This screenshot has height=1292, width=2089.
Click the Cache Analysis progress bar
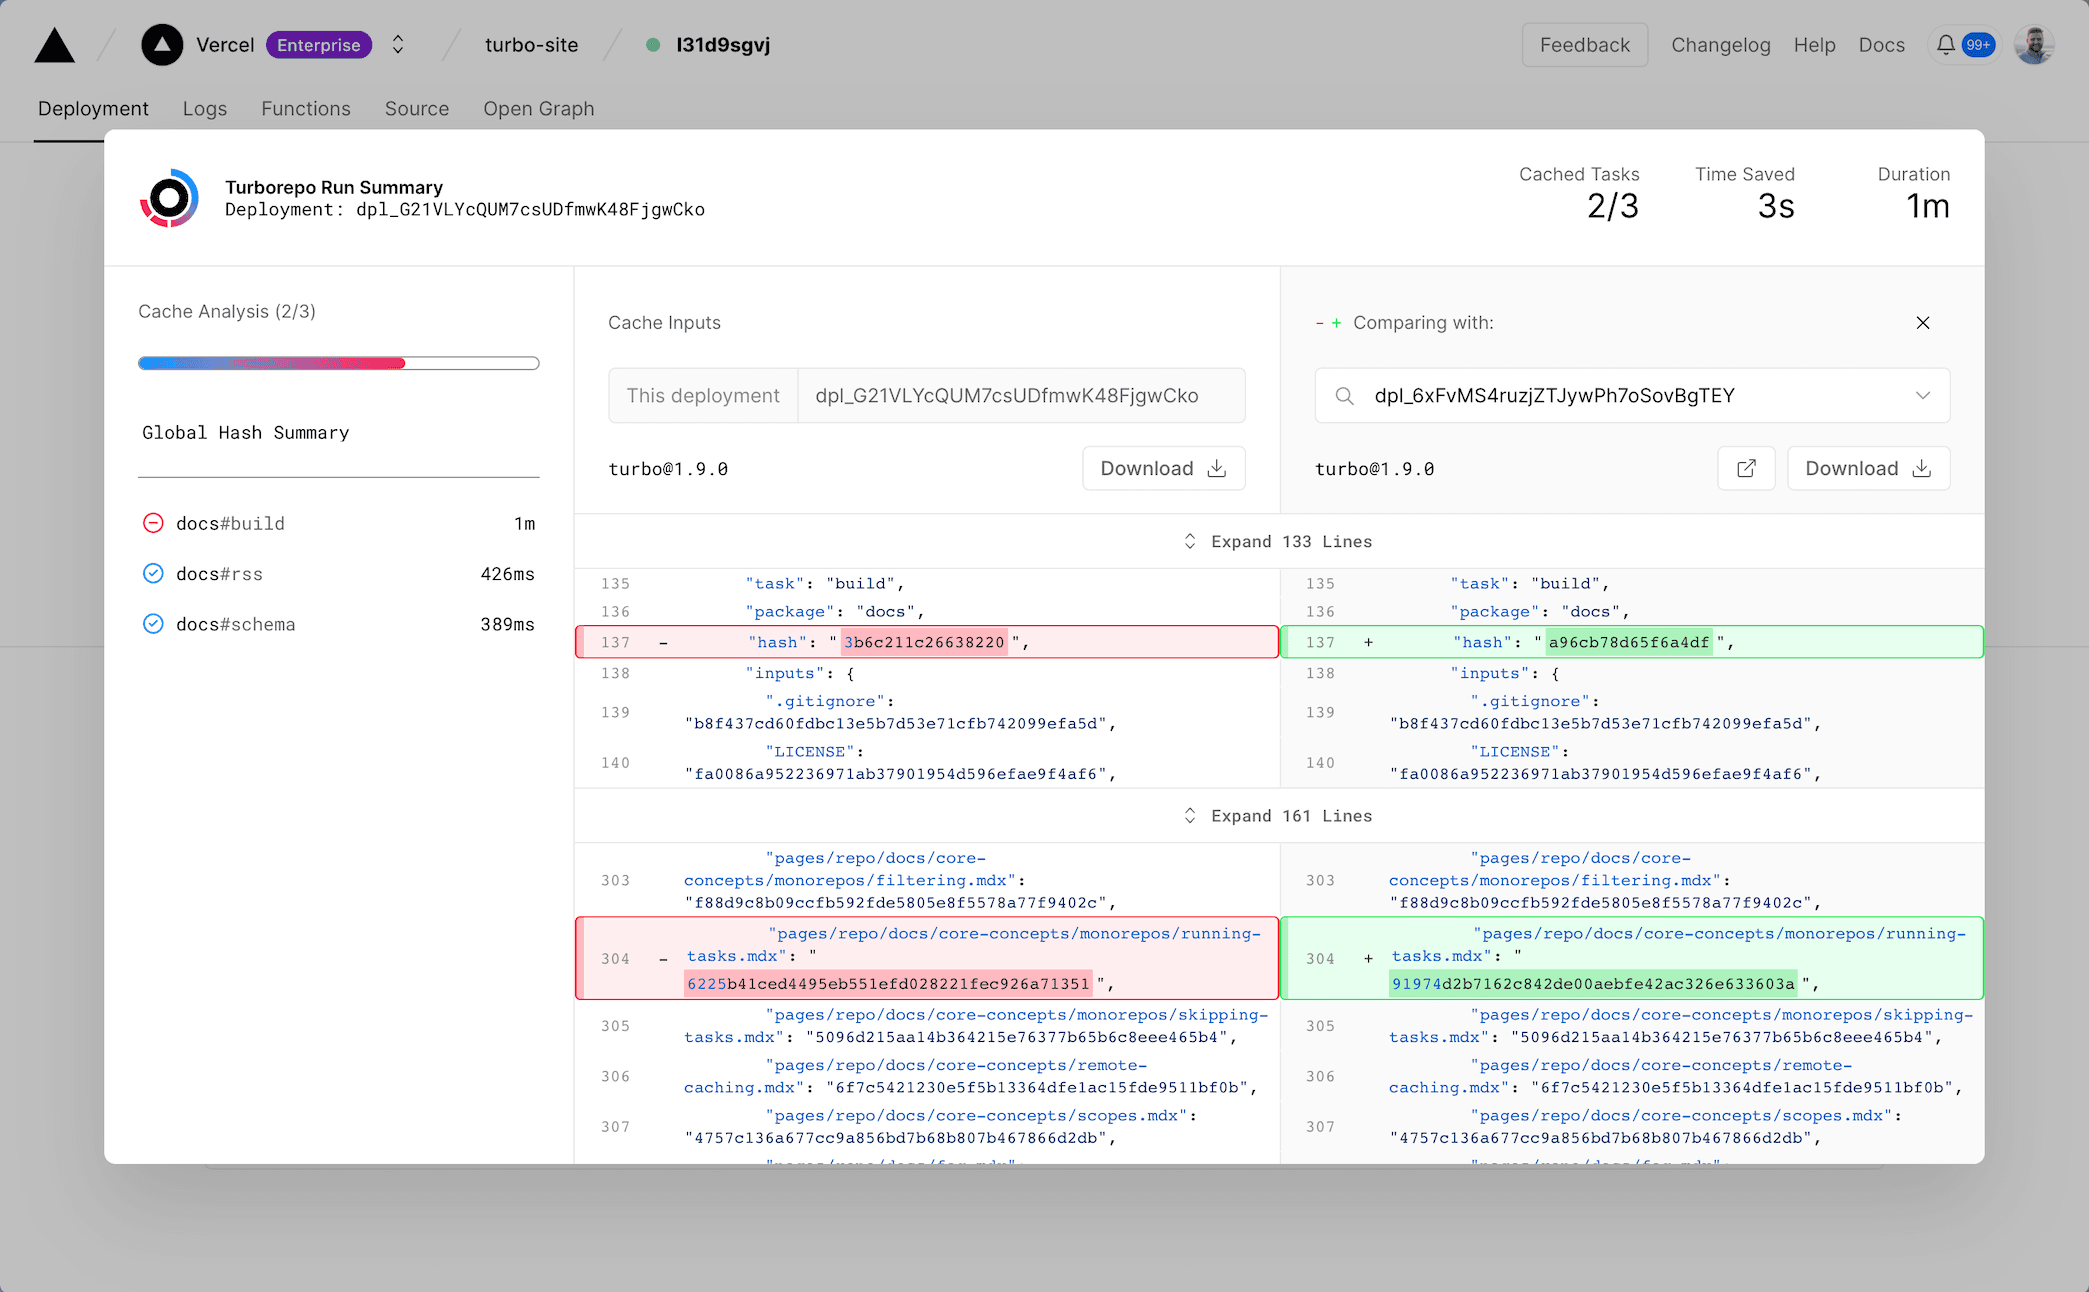tap(338, 364)
